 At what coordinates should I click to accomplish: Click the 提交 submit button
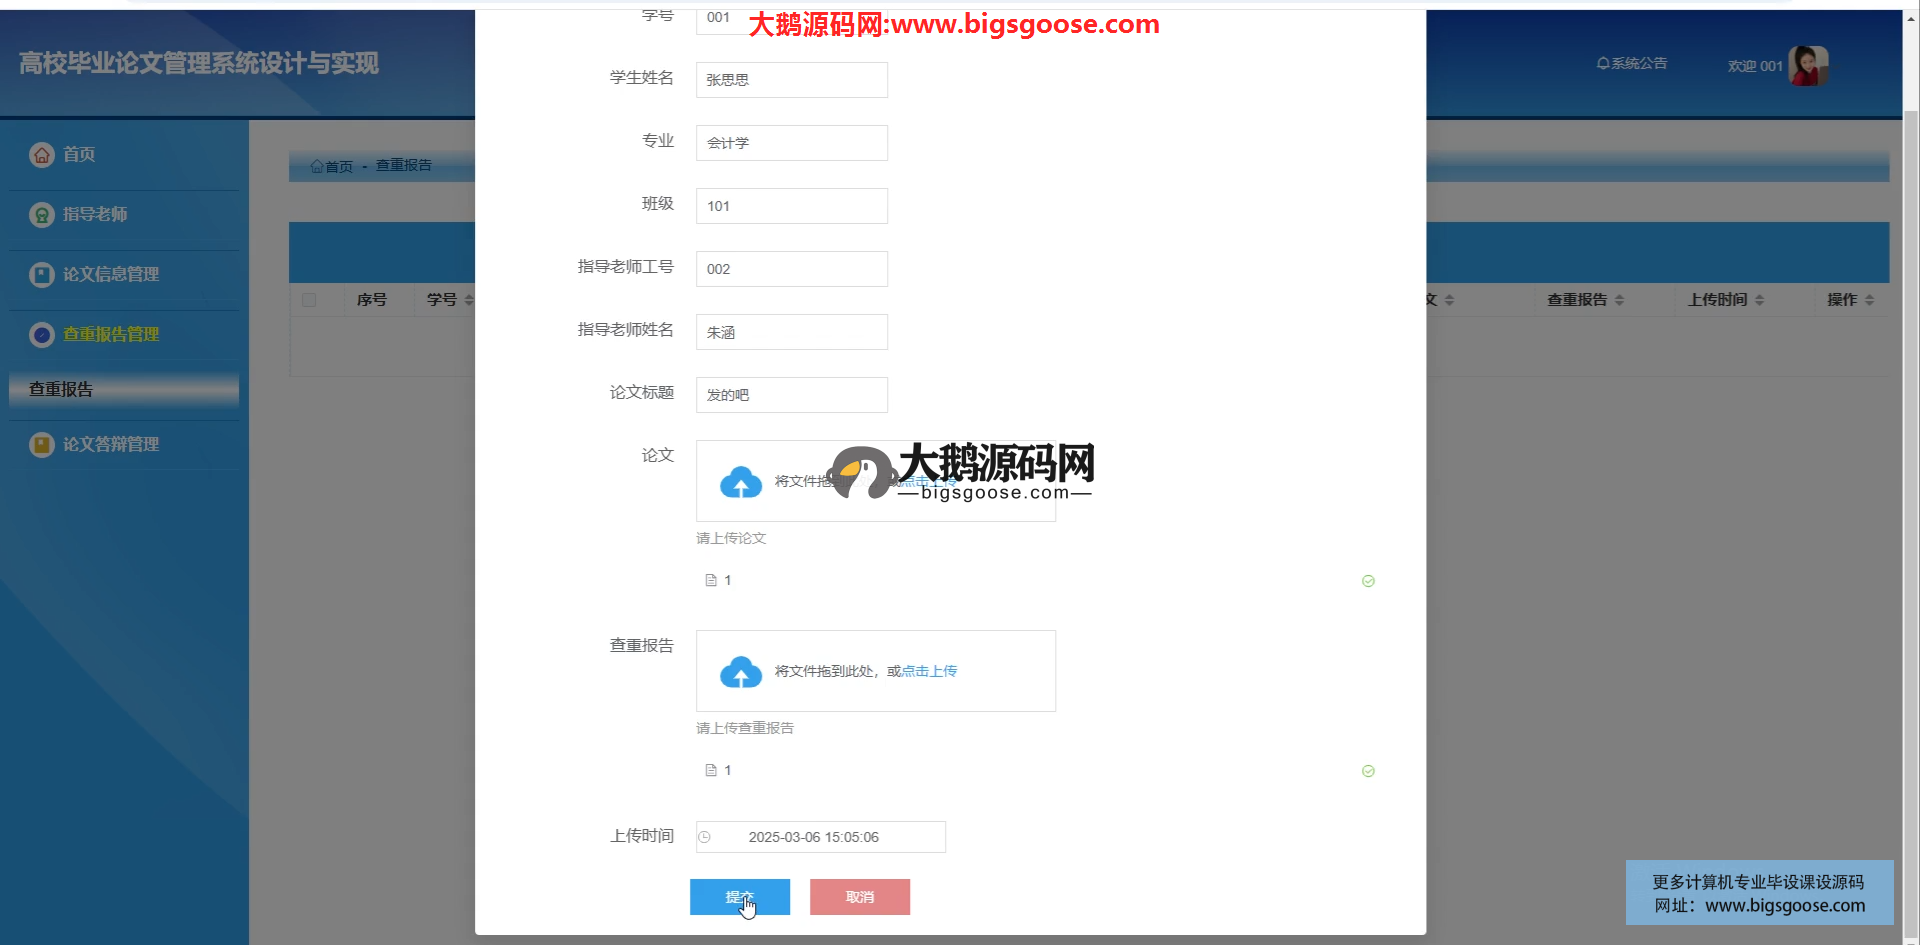click(739, 897)
